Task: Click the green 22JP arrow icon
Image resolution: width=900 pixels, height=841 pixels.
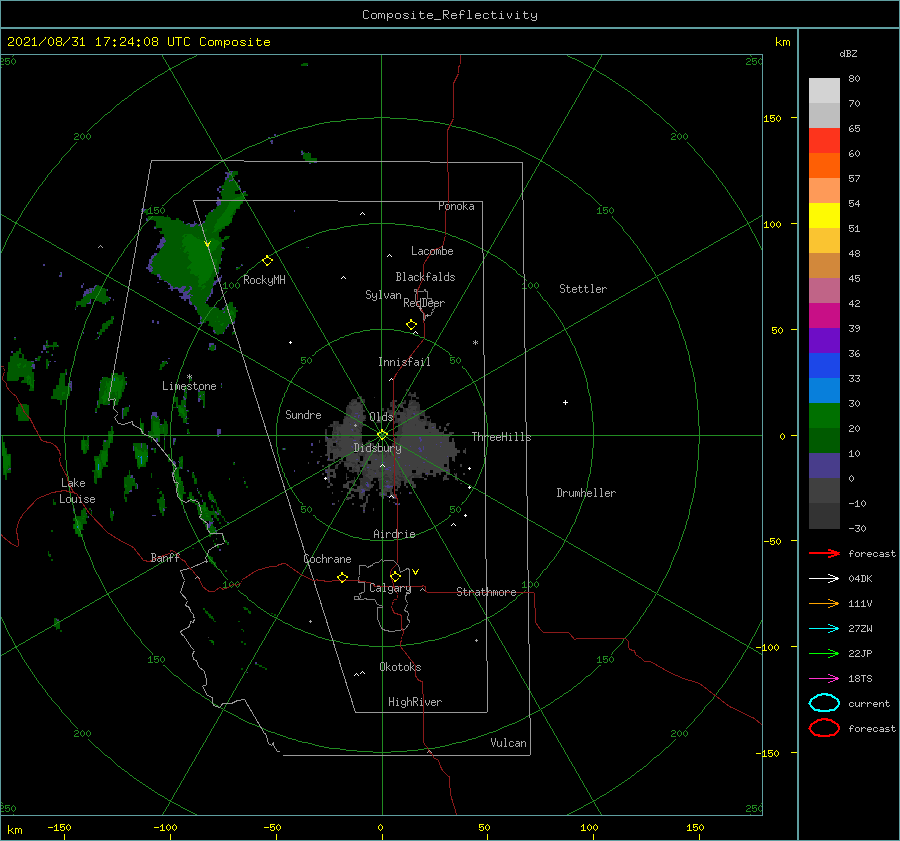Action: point(824,653)
